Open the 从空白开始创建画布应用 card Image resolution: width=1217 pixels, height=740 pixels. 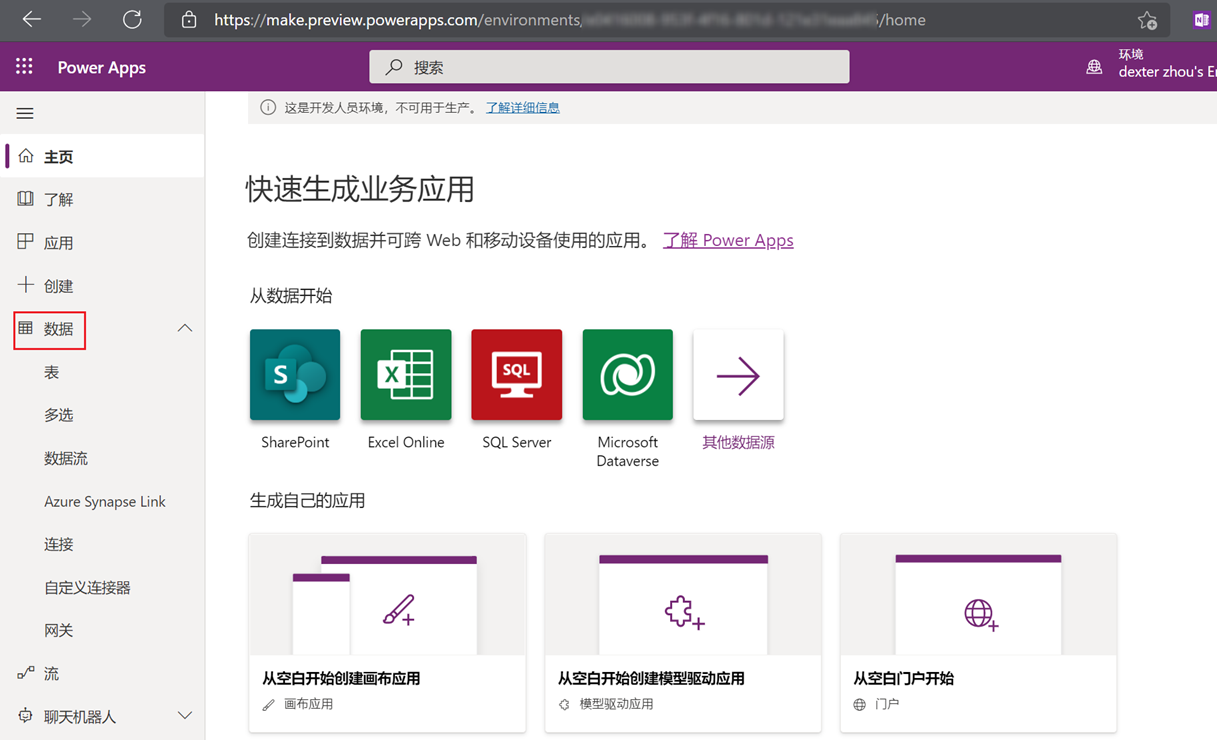click(387, 633)
